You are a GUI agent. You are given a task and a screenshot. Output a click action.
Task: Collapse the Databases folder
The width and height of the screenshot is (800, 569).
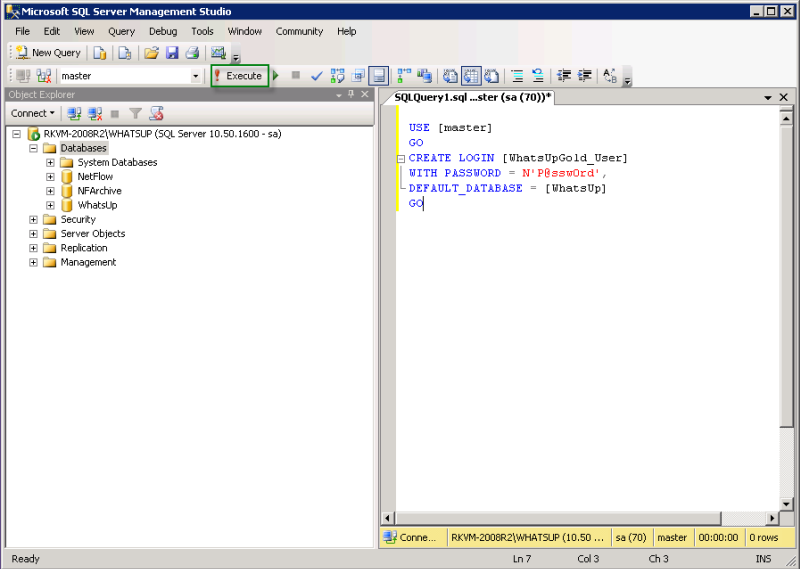[34, 148]
